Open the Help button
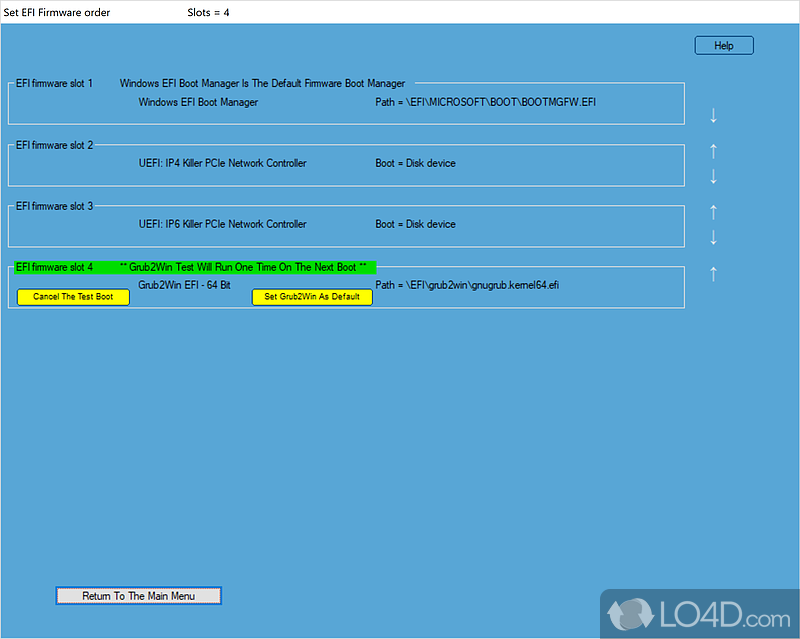Image resolution: width=800 pixels, height=639 pixels. (x=723, y=45)
